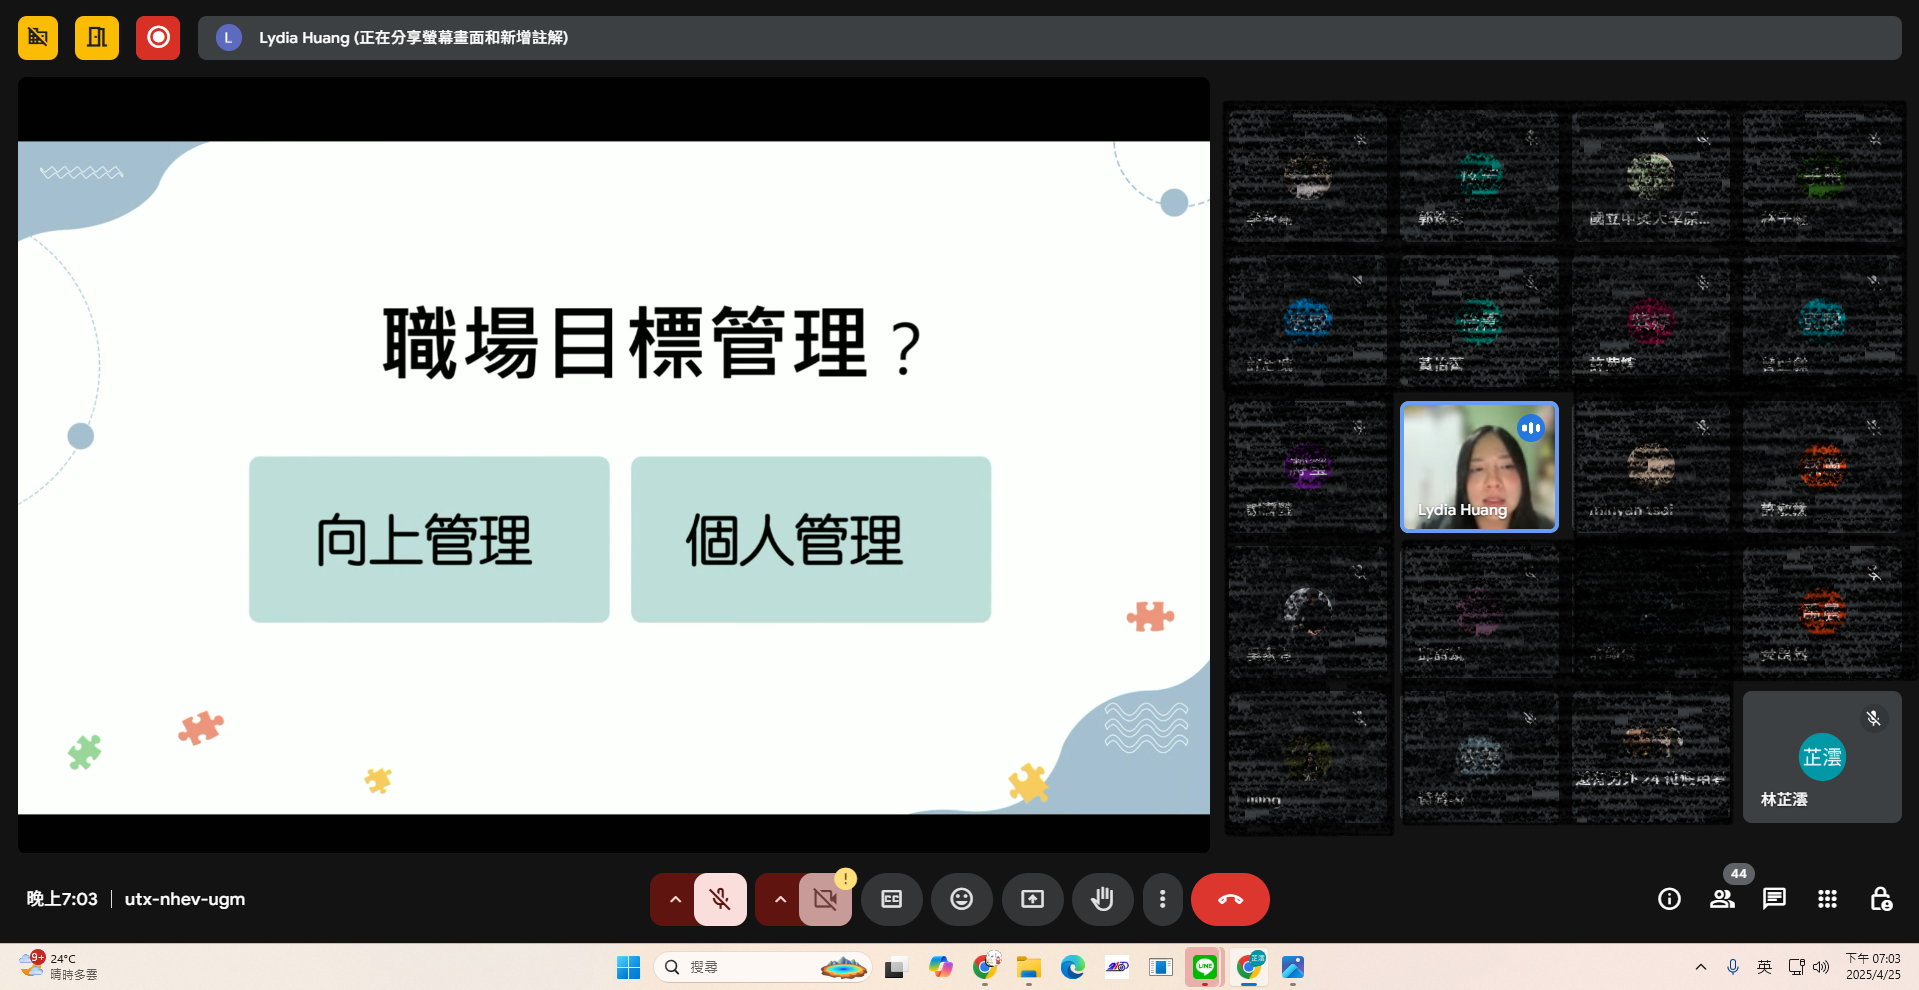The height and width of the screenshot is (990, 1919).
Task: Select Lydia Huang's video tile
Action: pyautogui.click(x=1479, y=467)
